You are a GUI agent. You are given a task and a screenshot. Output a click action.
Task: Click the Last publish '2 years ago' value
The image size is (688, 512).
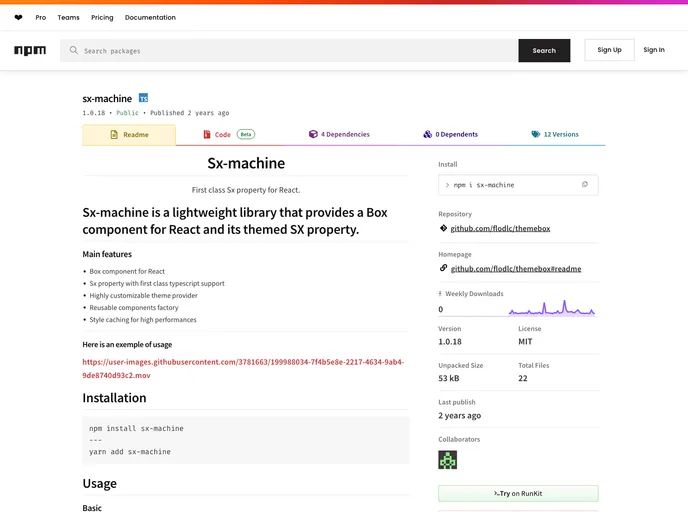click(x=459, y=415)
